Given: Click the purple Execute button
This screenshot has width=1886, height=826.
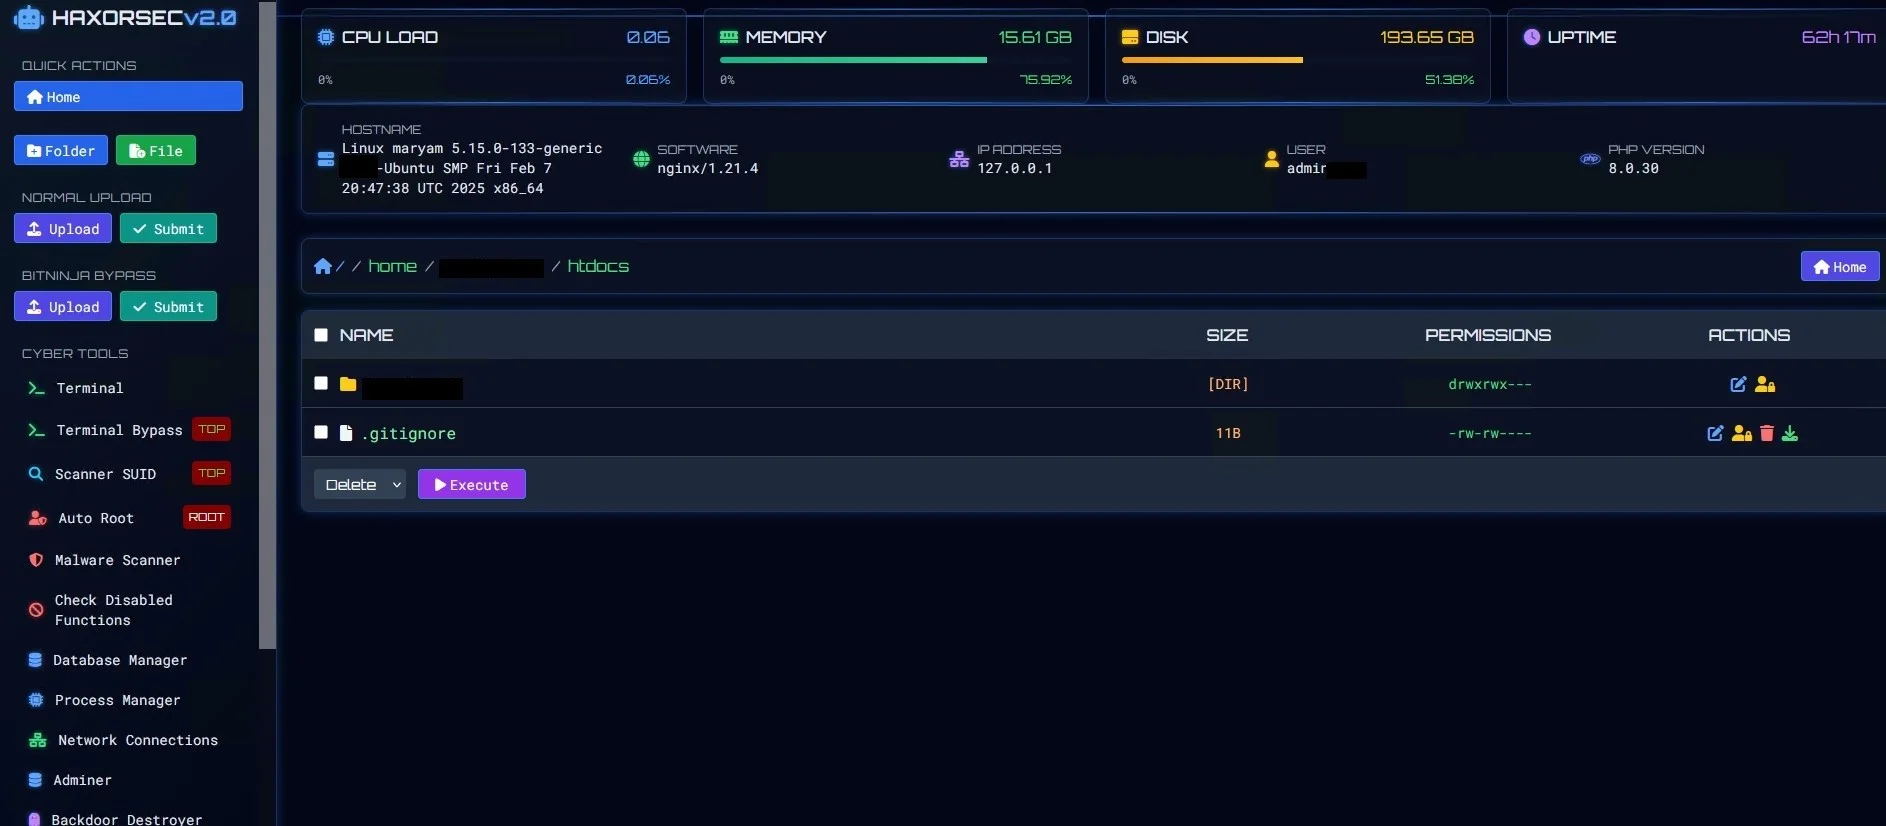Looking at the screenshot, I should point(472,484).
